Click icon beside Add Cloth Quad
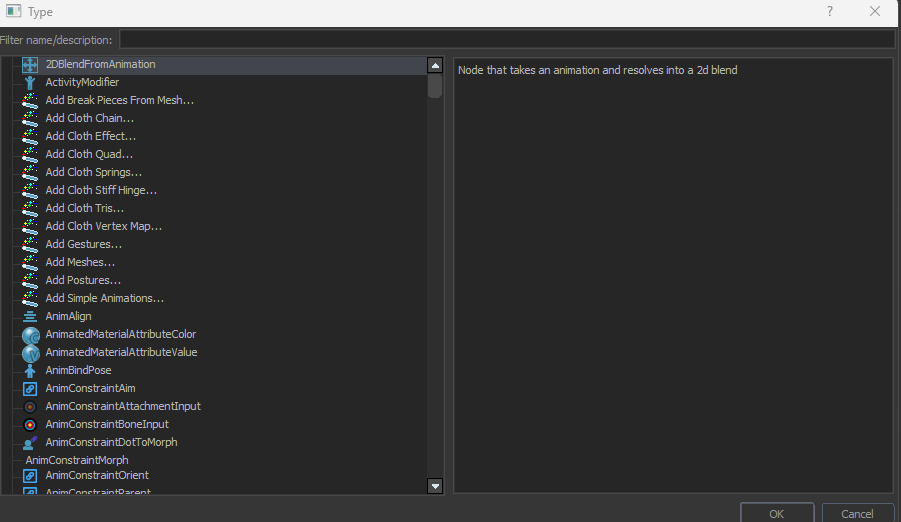This screenshot has width=901, height=522. 30,154
